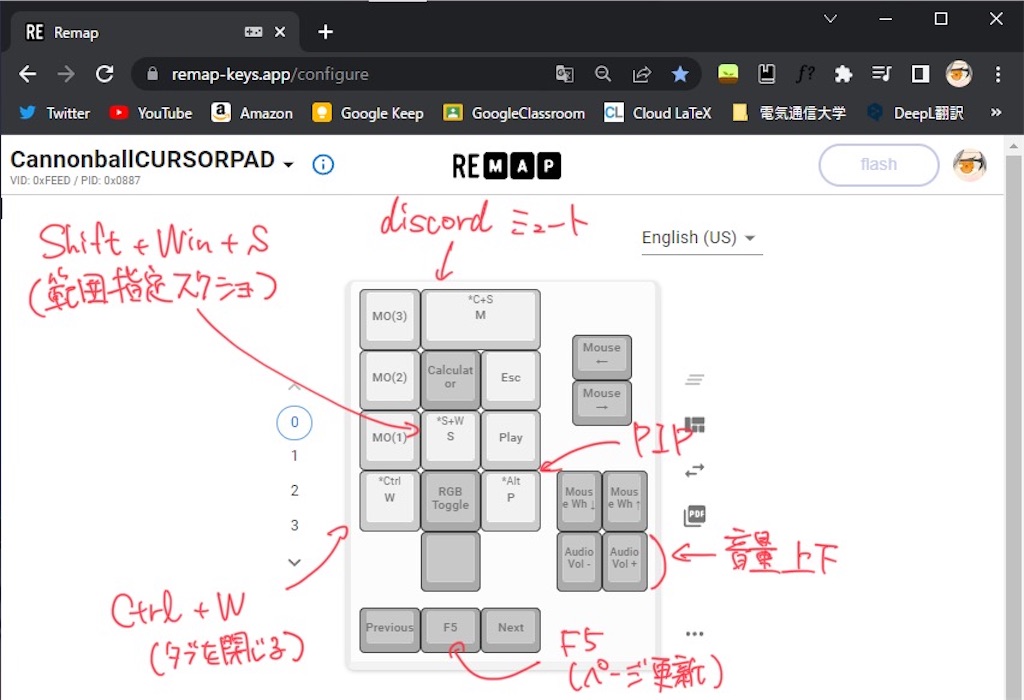
Task: Open the English (US) layout dropdown
Action: click(701, 238)
